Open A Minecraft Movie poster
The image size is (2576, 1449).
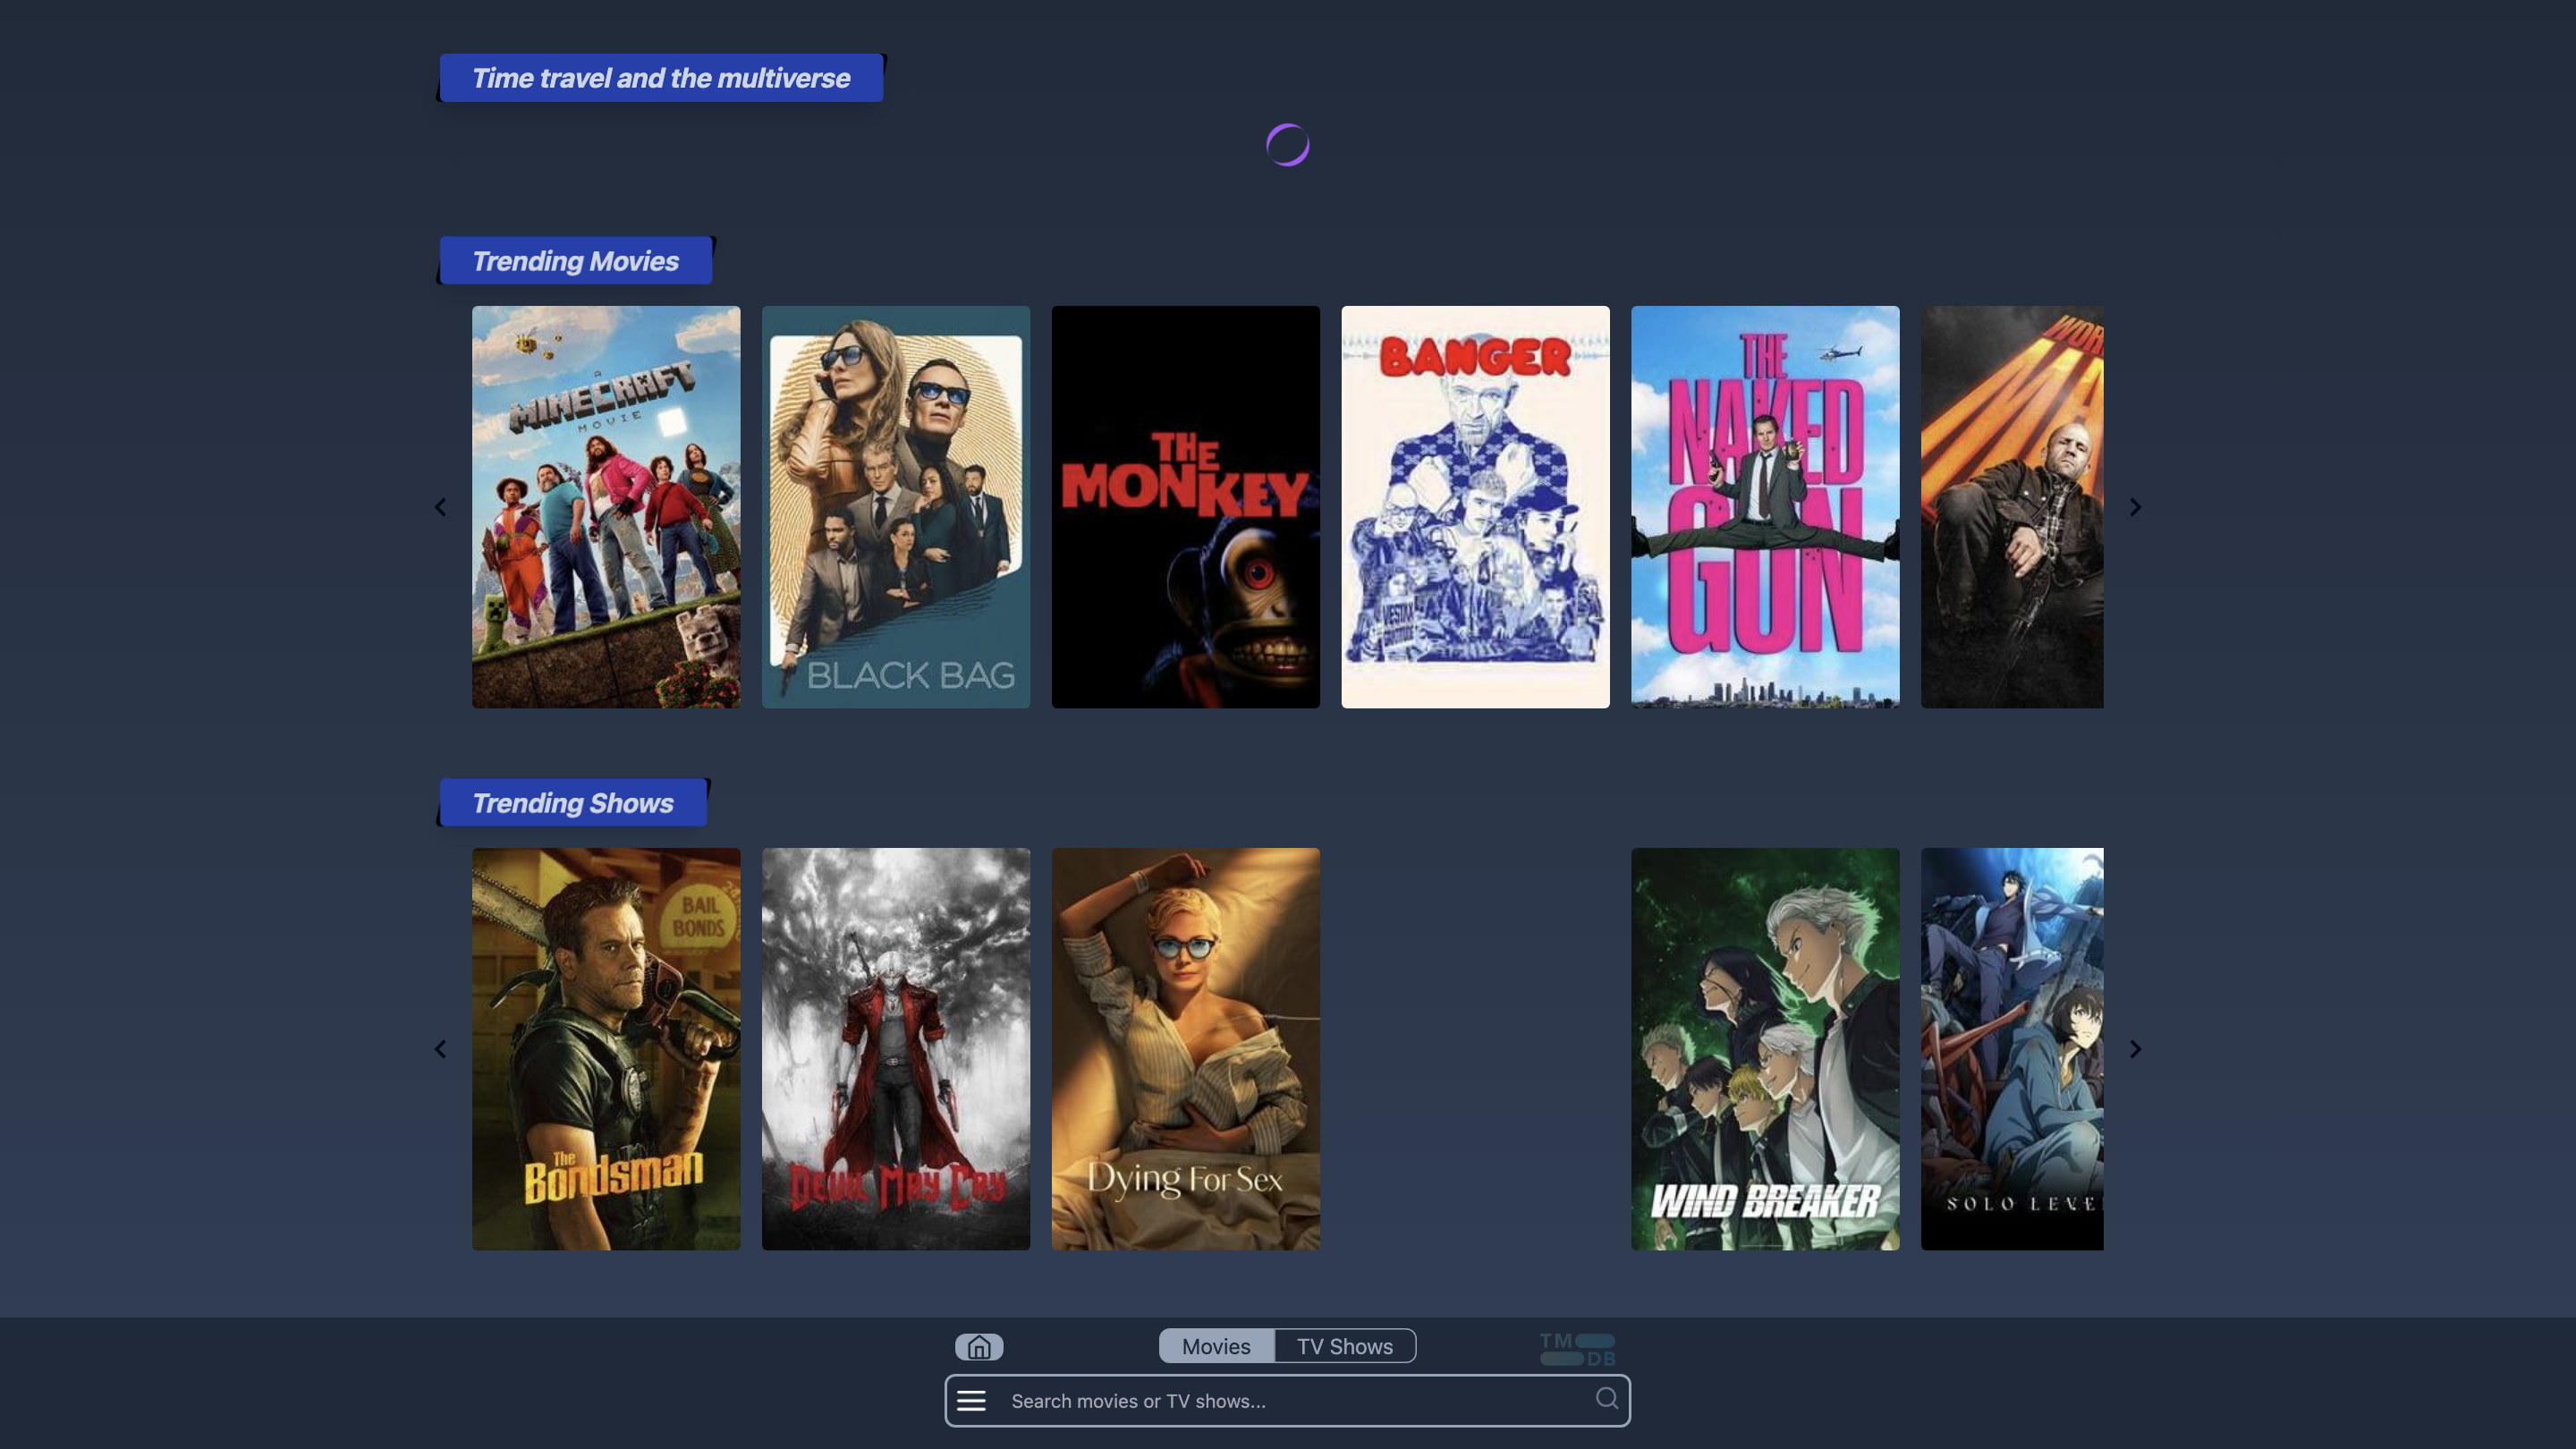[x=606, y=507]
